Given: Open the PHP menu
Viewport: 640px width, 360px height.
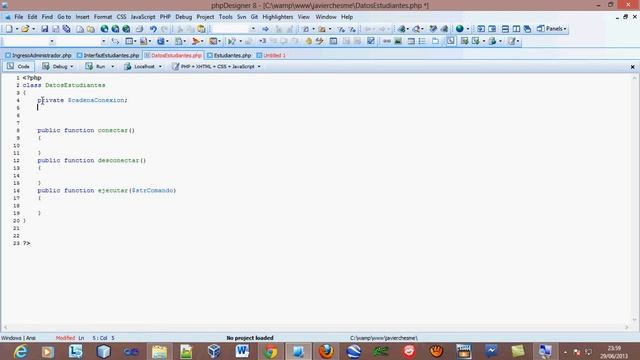Looking at the screenshot, I should 165,17.
